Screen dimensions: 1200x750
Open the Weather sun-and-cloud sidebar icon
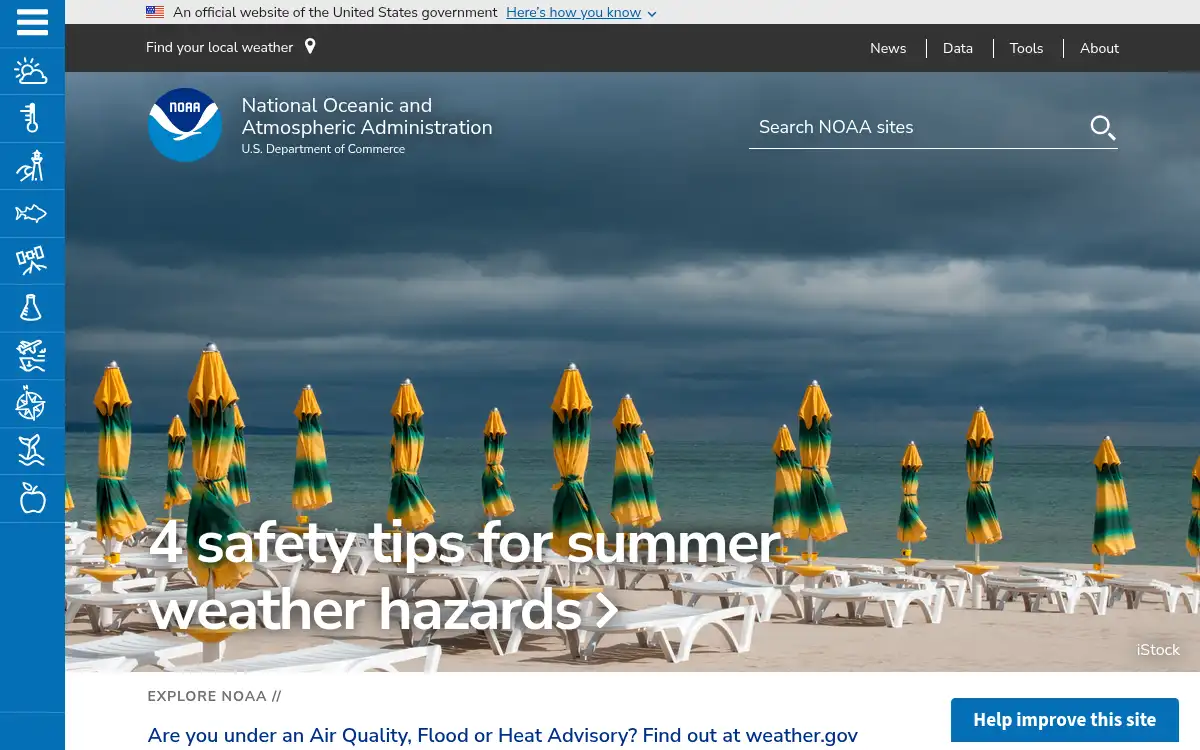pyautogui.click(x=32, y=71)
